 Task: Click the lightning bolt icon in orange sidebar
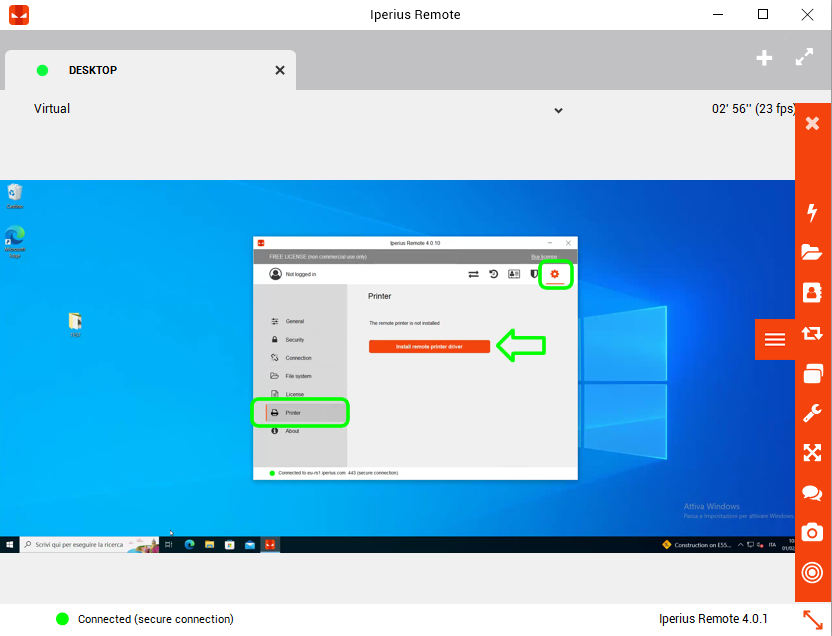(812, 213)
